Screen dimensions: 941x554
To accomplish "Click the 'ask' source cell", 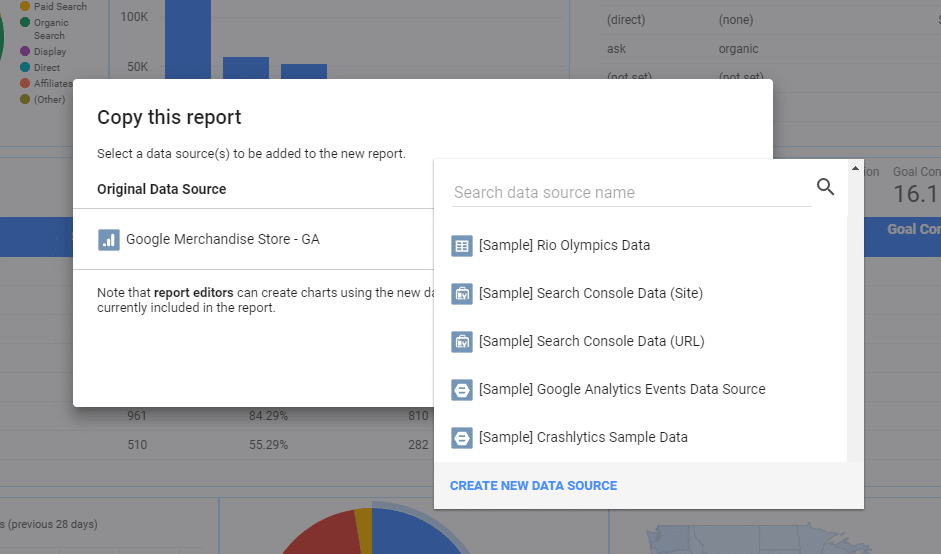I will click(616, 49).
